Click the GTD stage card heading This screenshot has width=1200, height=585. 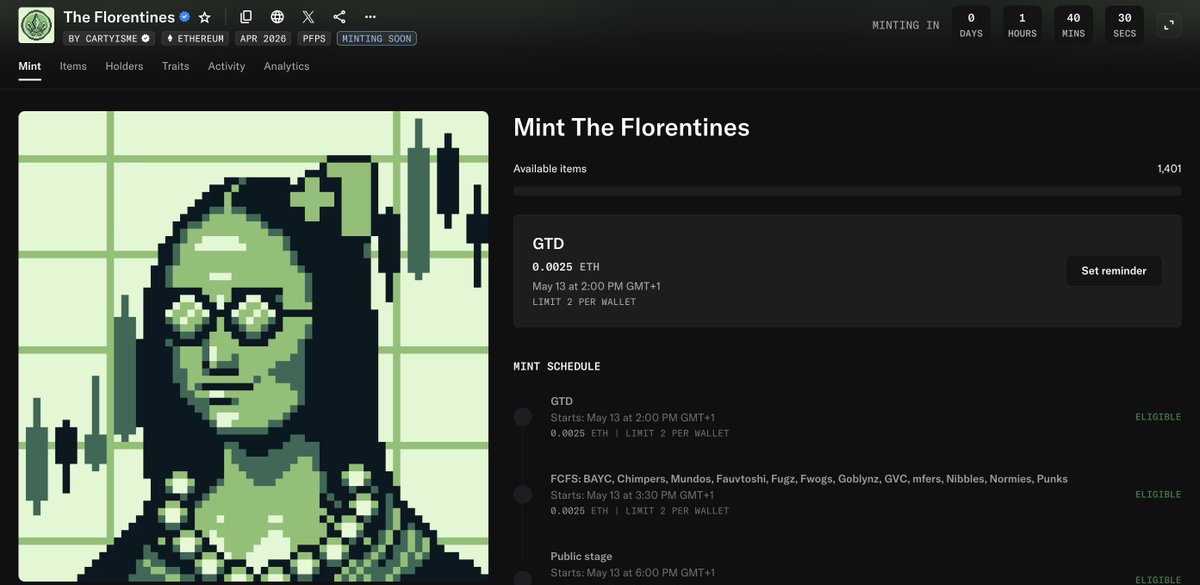[548, 244]
